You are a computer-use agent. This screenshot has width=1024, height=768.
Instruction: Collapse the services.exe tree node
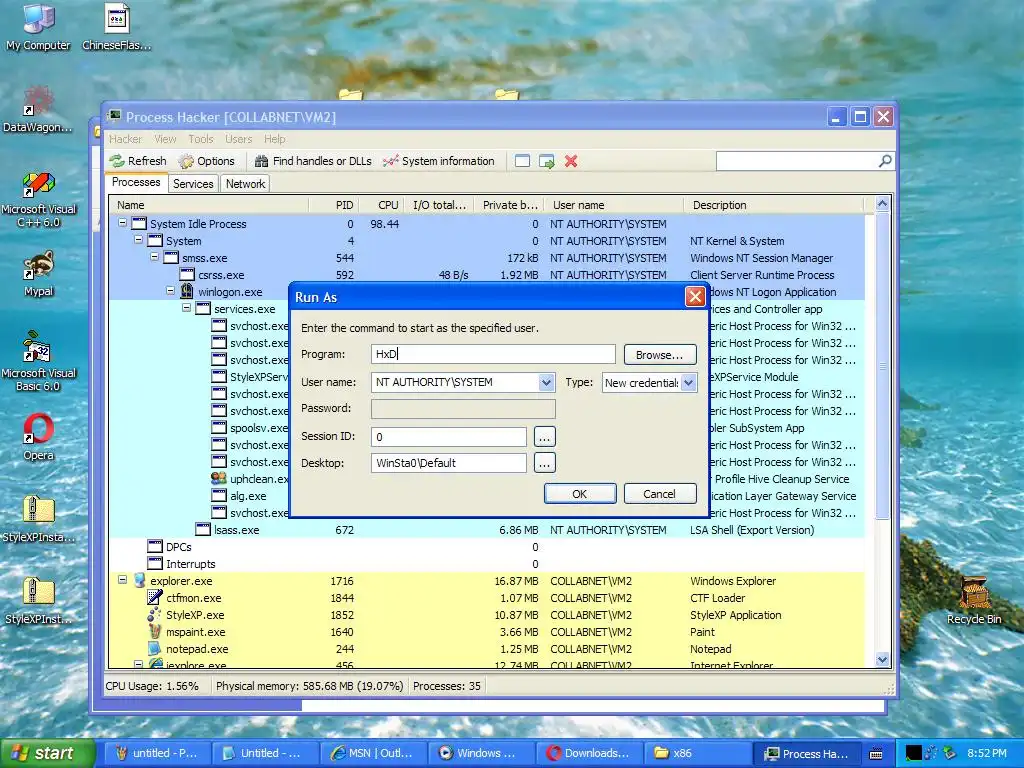click(x=187, y=308)
